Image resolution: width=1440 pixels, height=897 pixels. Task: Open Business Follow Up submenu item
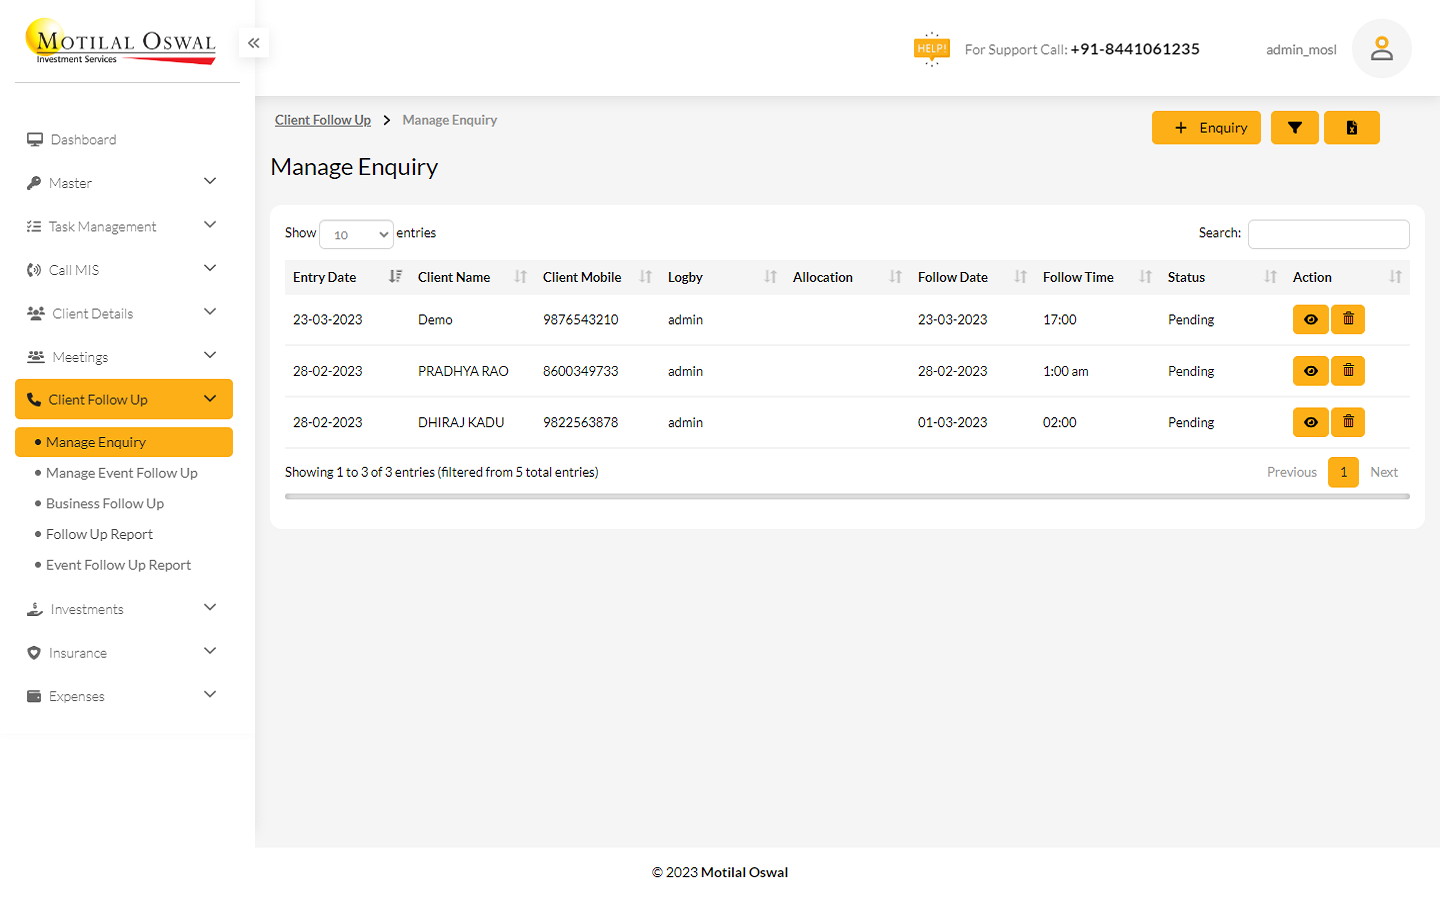105,504
